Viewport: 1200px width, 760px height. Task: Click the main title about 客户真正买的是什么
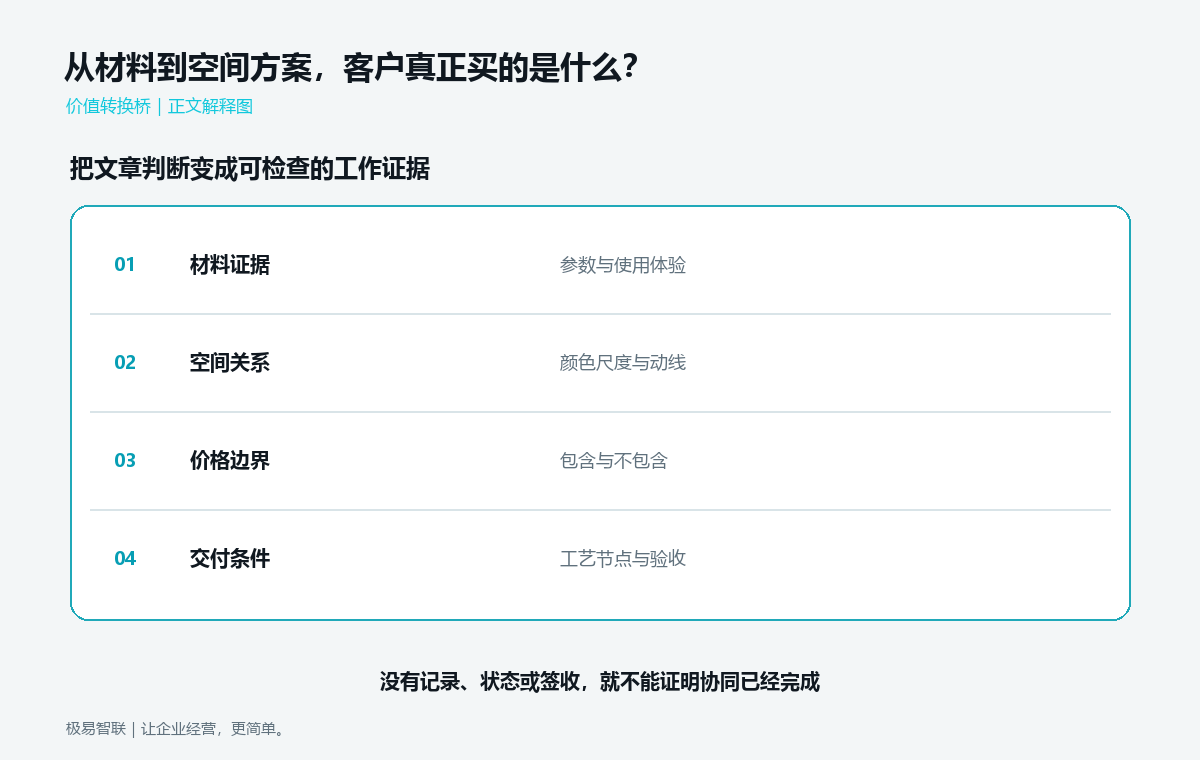click(x=351, y=68)
